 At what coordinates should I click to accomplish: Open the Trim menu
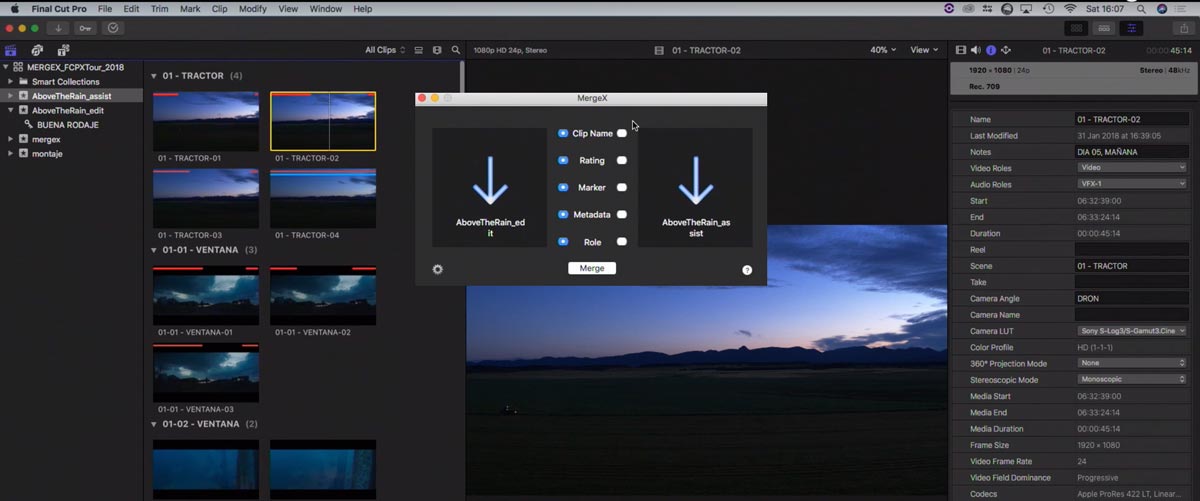click(159, 9)
